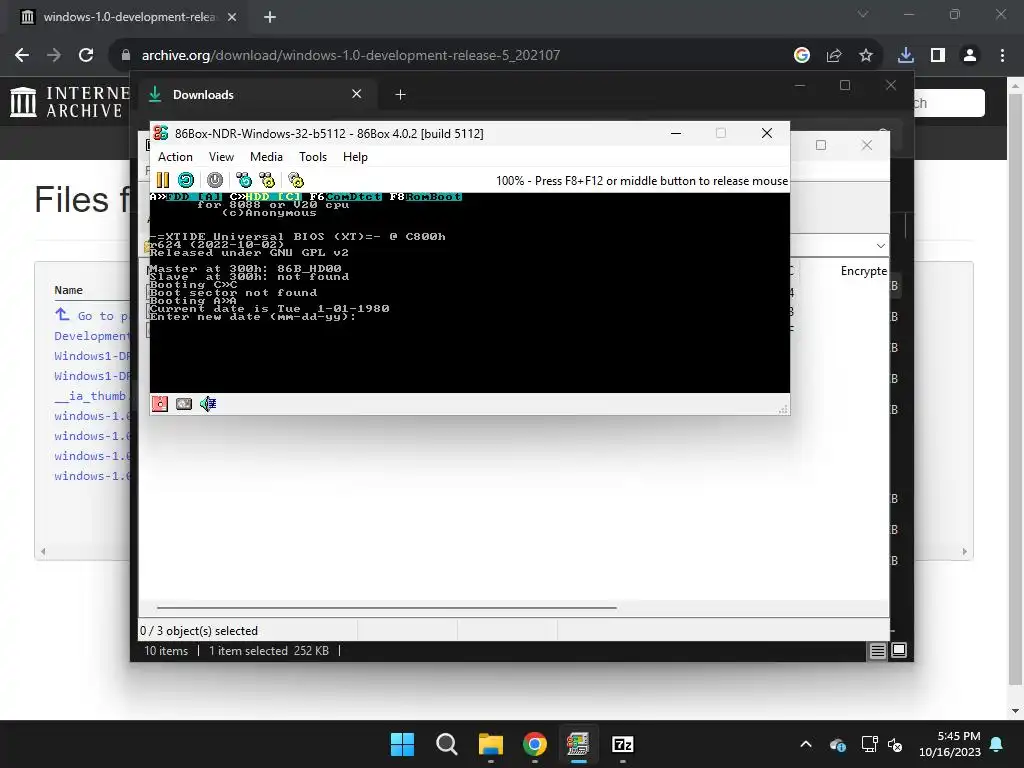Send Ctrl+Alt+Del via 86Box toolbar
Viewport: 1024px width, 768px height.
coord(244,180)
